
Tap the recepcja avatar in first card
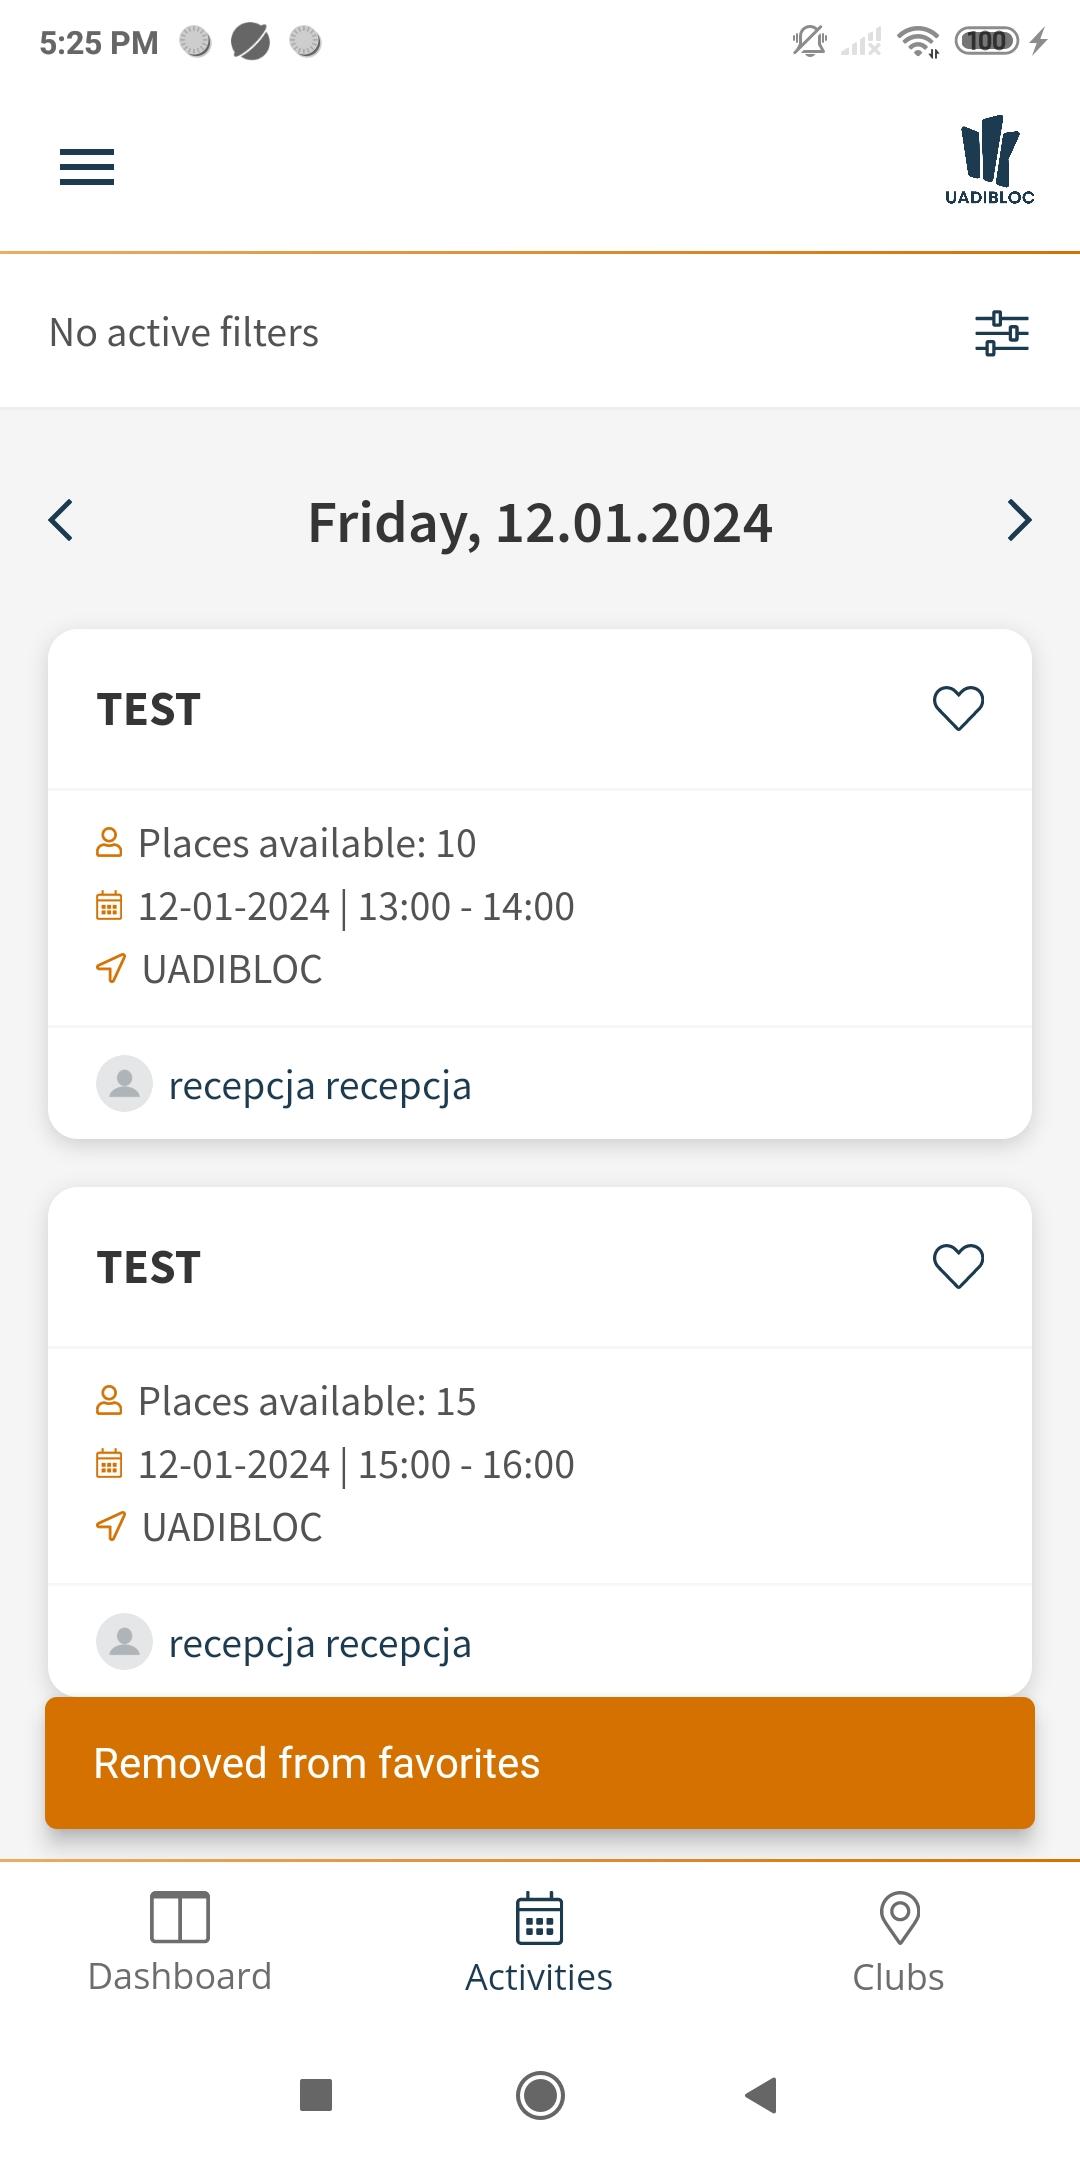[x=124, y=1083]
